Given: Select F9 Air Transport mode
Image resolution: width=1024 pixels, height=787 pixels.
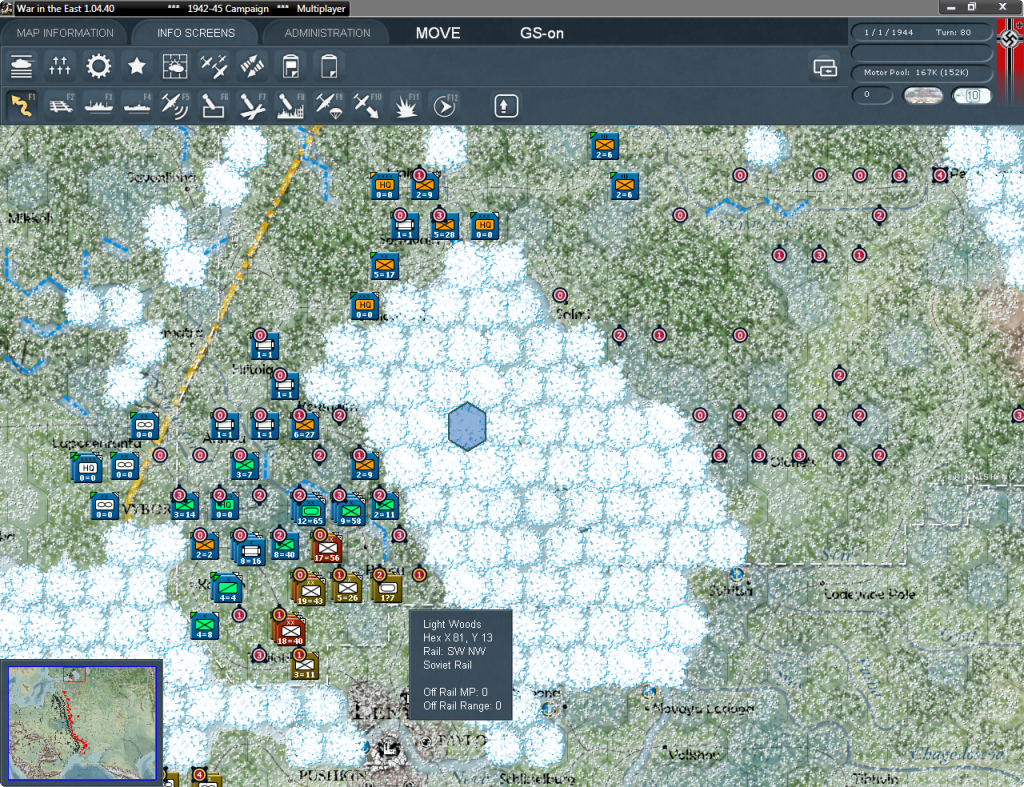Looking at the screenshot, I should pos(328,106).
